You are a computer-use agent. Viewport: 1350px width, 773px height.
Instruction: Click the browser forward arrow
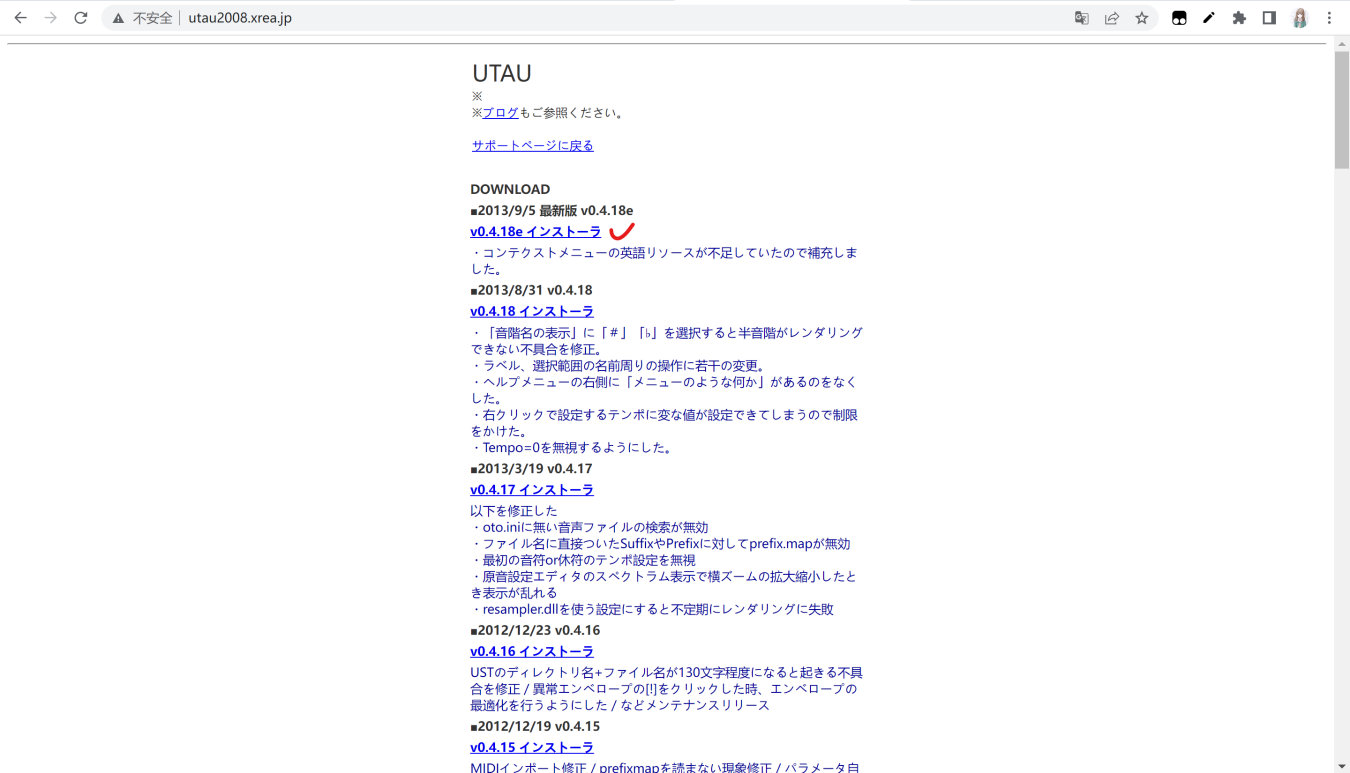(50, 18)
